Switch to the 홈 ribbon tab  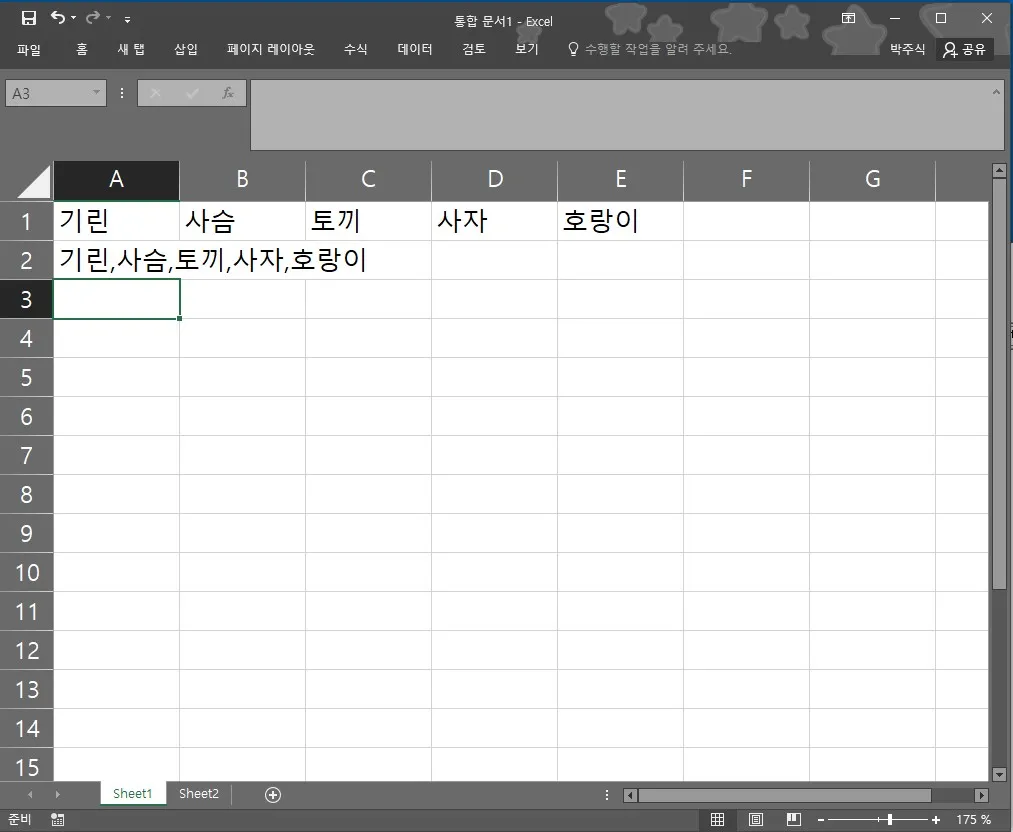81,49
